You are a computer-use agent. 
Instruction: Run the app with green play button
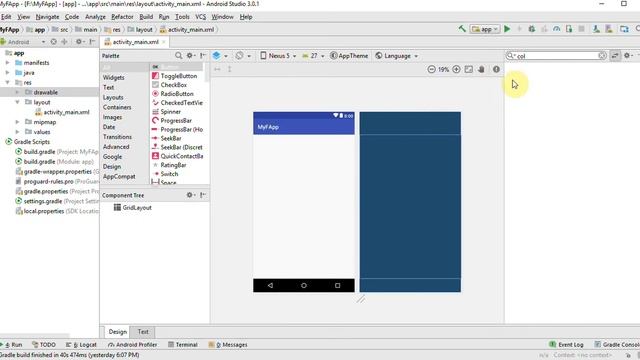pos(507,29)
